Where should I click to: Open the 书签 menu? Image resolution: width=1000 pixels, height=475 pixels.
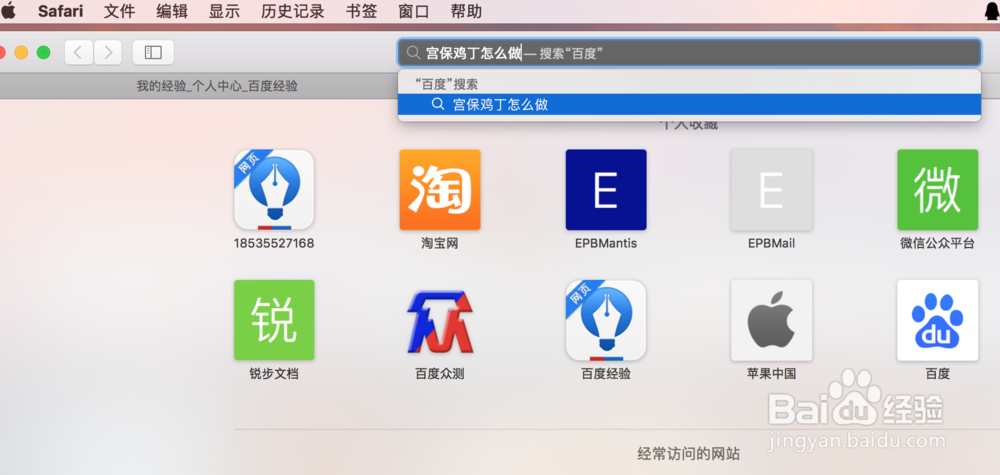[x=361, y=11]
